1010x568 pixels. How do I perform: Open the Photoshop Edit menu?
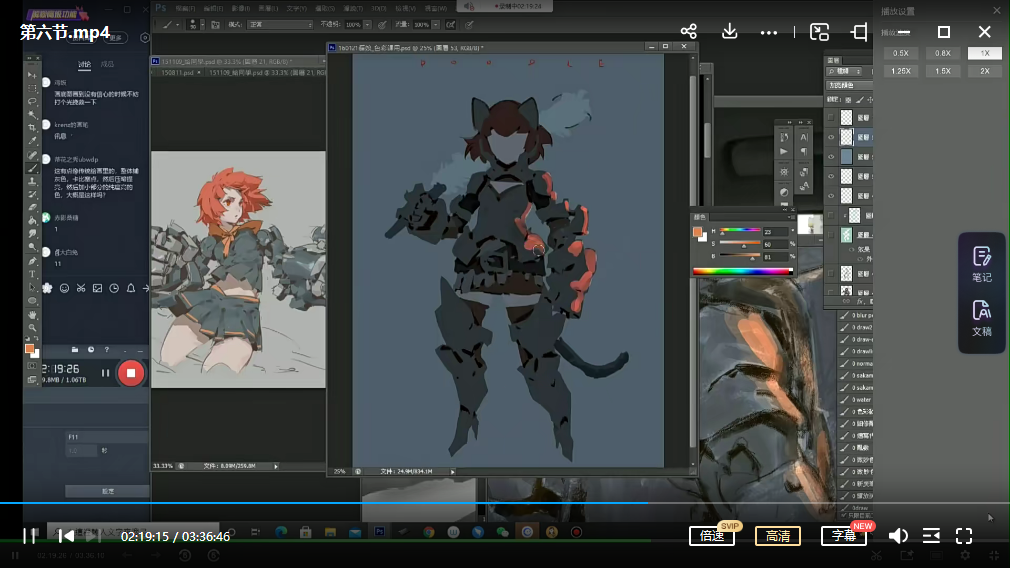click(x=213, y=8)
